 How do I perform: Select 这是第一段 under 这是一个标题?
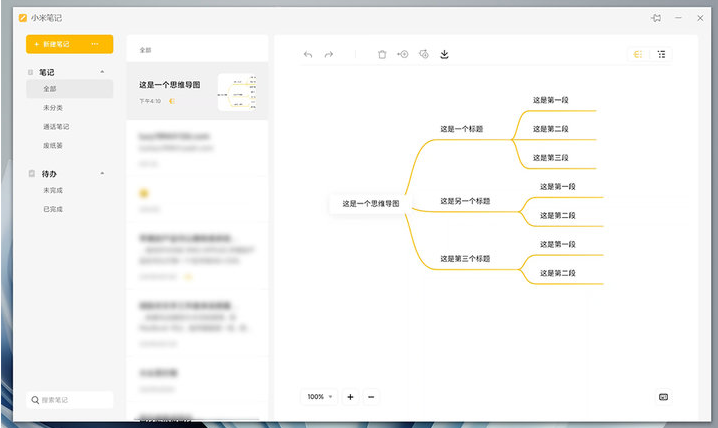coord(550,100)
